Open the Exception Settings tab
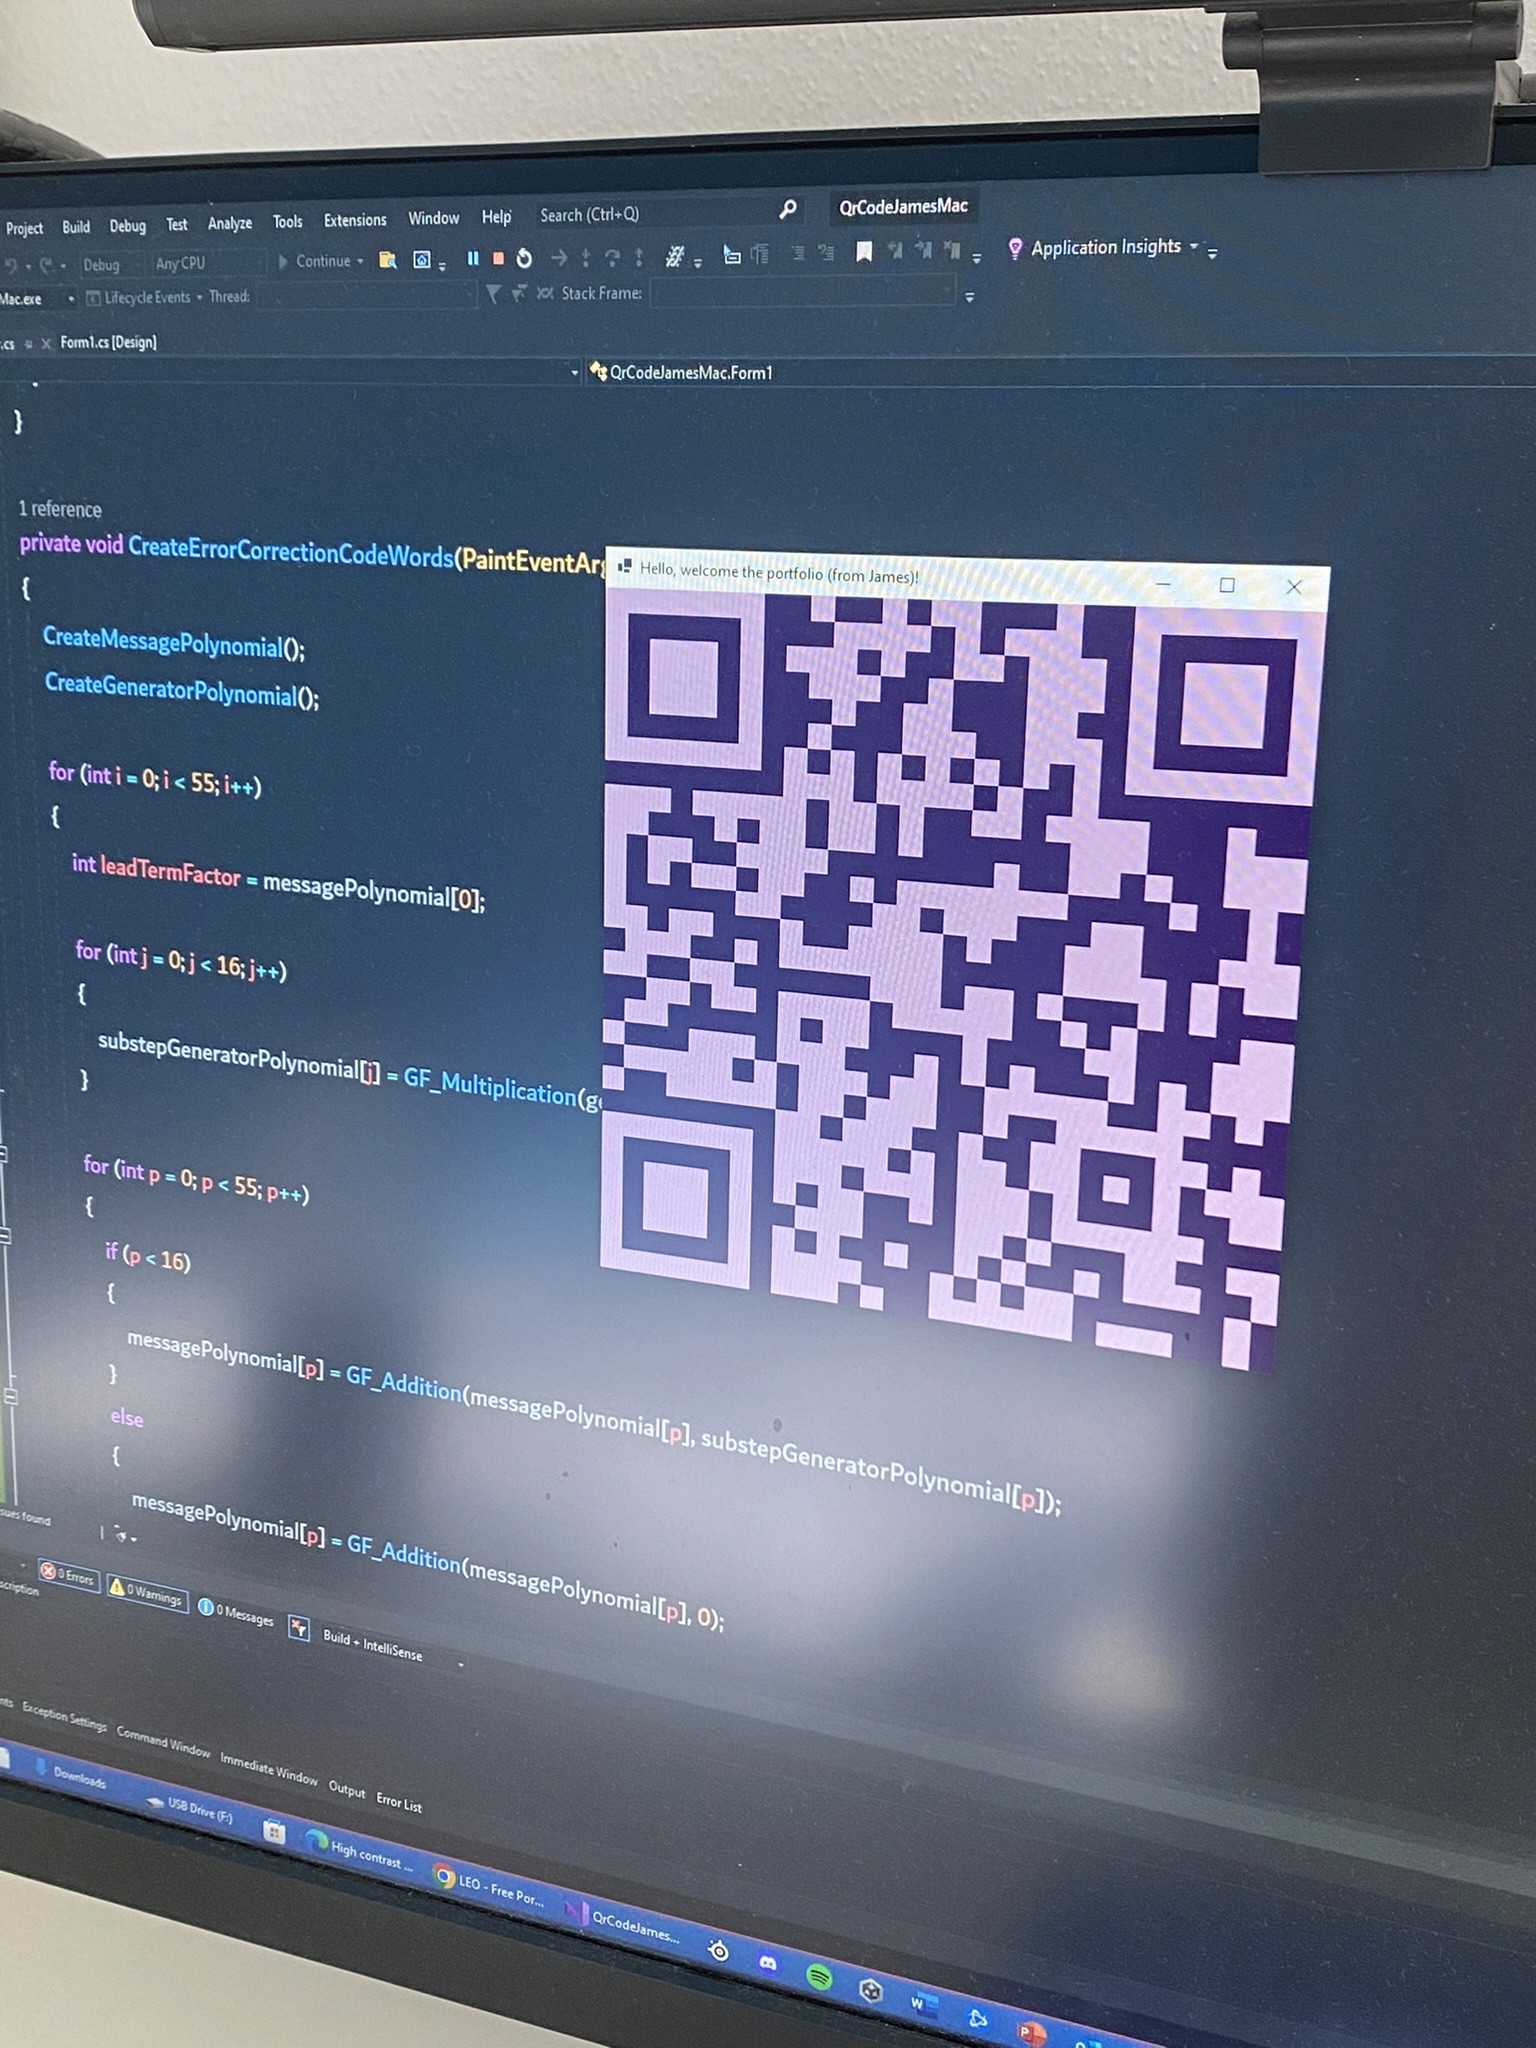Viewport: 1536px width, 2048px height. click(x=64, y=1715)
